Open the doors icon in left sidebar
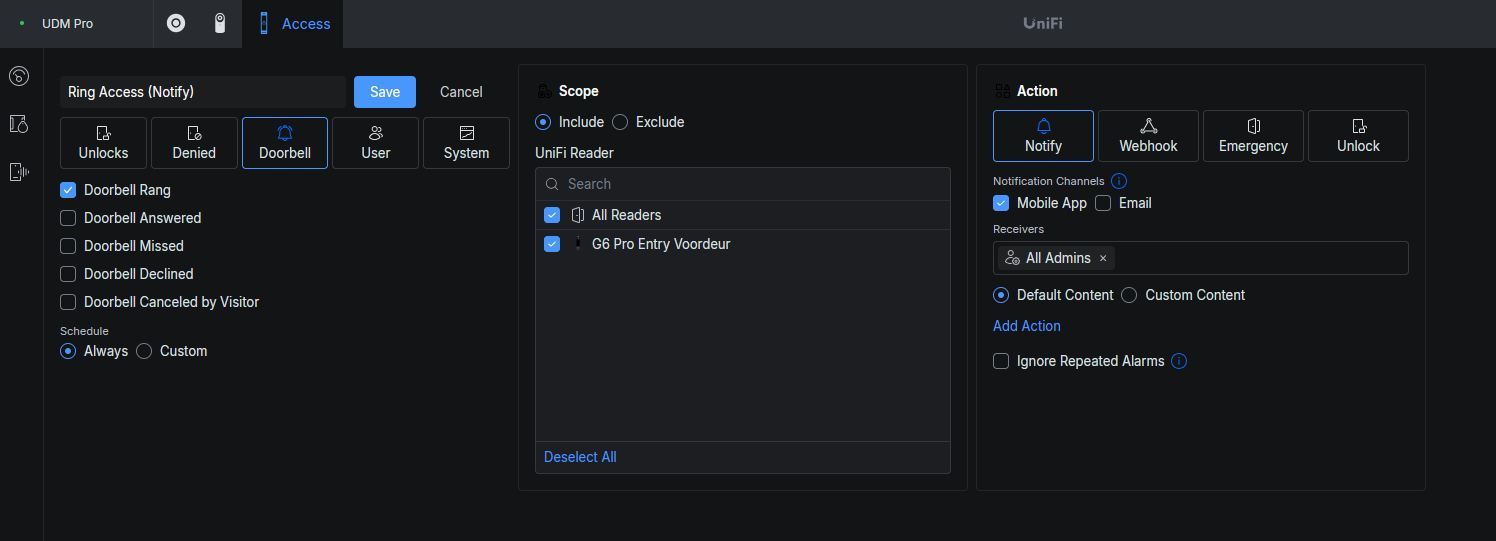1496x541 pixels. (x=19, y=124)
